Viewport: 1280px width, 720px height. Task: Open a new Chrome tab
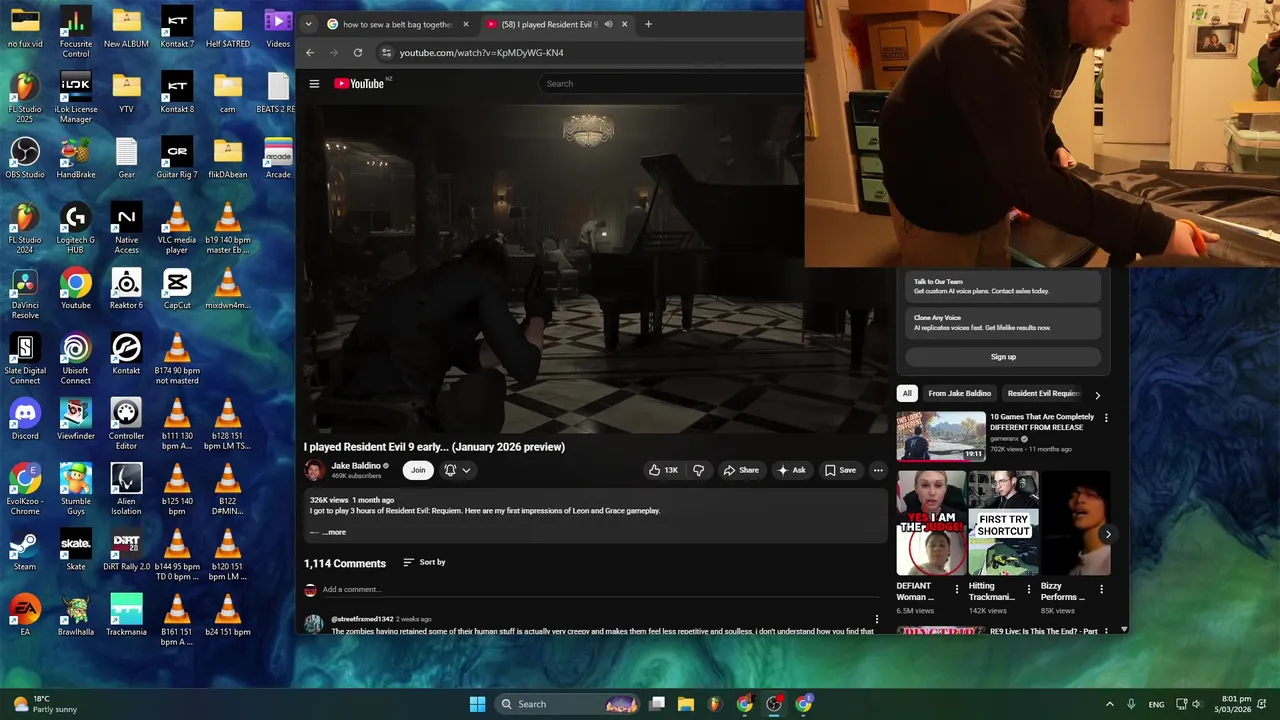click(x=648, y=24)
